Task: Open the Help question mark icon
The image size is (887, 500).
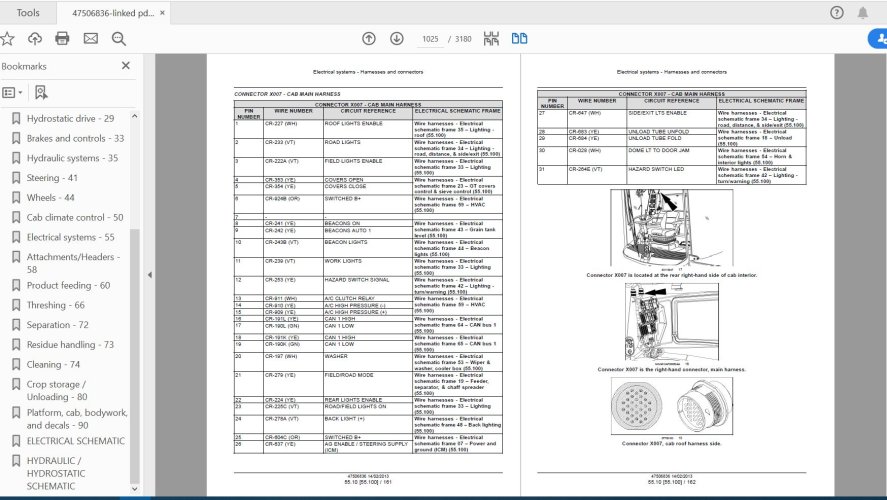Action: tap(837, 12)
